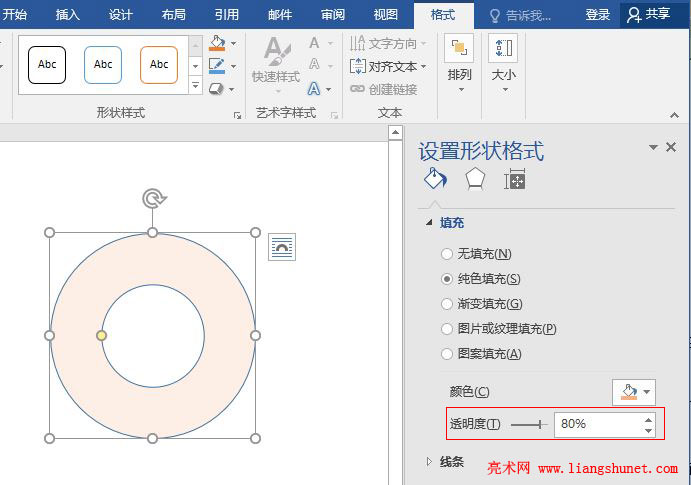Click the 80% transparency value field
691x485 pixels.
click(x=598, y=424)
